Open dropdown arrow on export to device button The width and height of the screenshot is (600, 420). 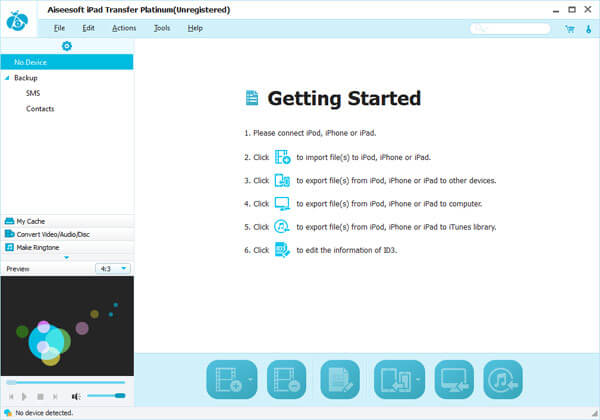click(418, 379)
